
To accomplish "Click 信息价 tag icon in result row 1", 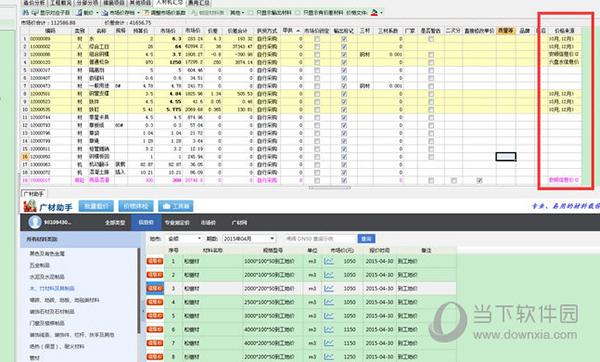I will click(155, 261).
